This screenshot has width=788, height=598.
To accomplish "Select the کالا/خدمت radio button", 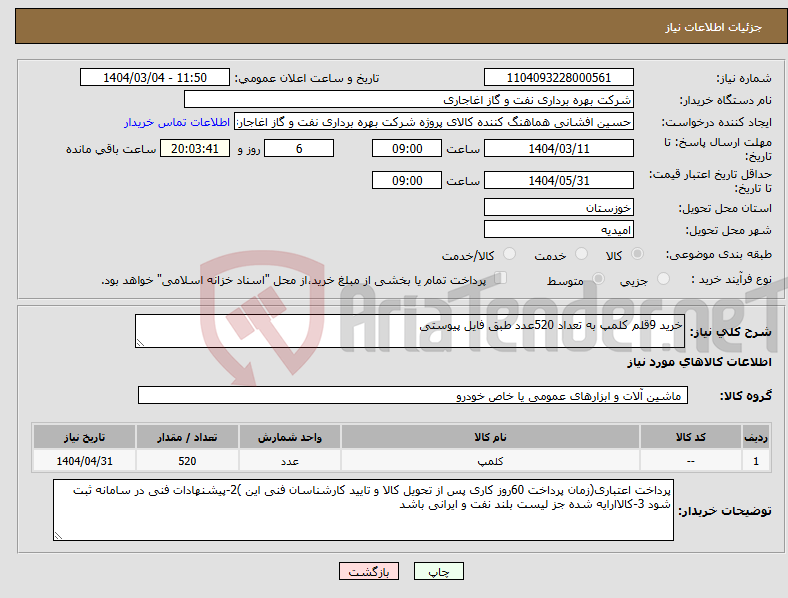I will (x=510, y=254).
